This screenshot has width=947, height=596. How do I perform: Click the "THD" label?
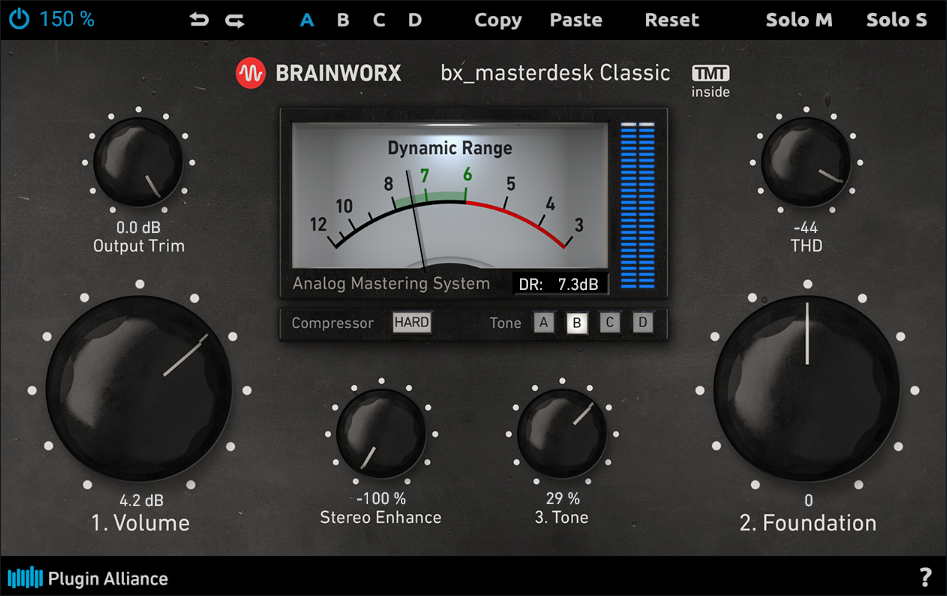click(806, 246)
